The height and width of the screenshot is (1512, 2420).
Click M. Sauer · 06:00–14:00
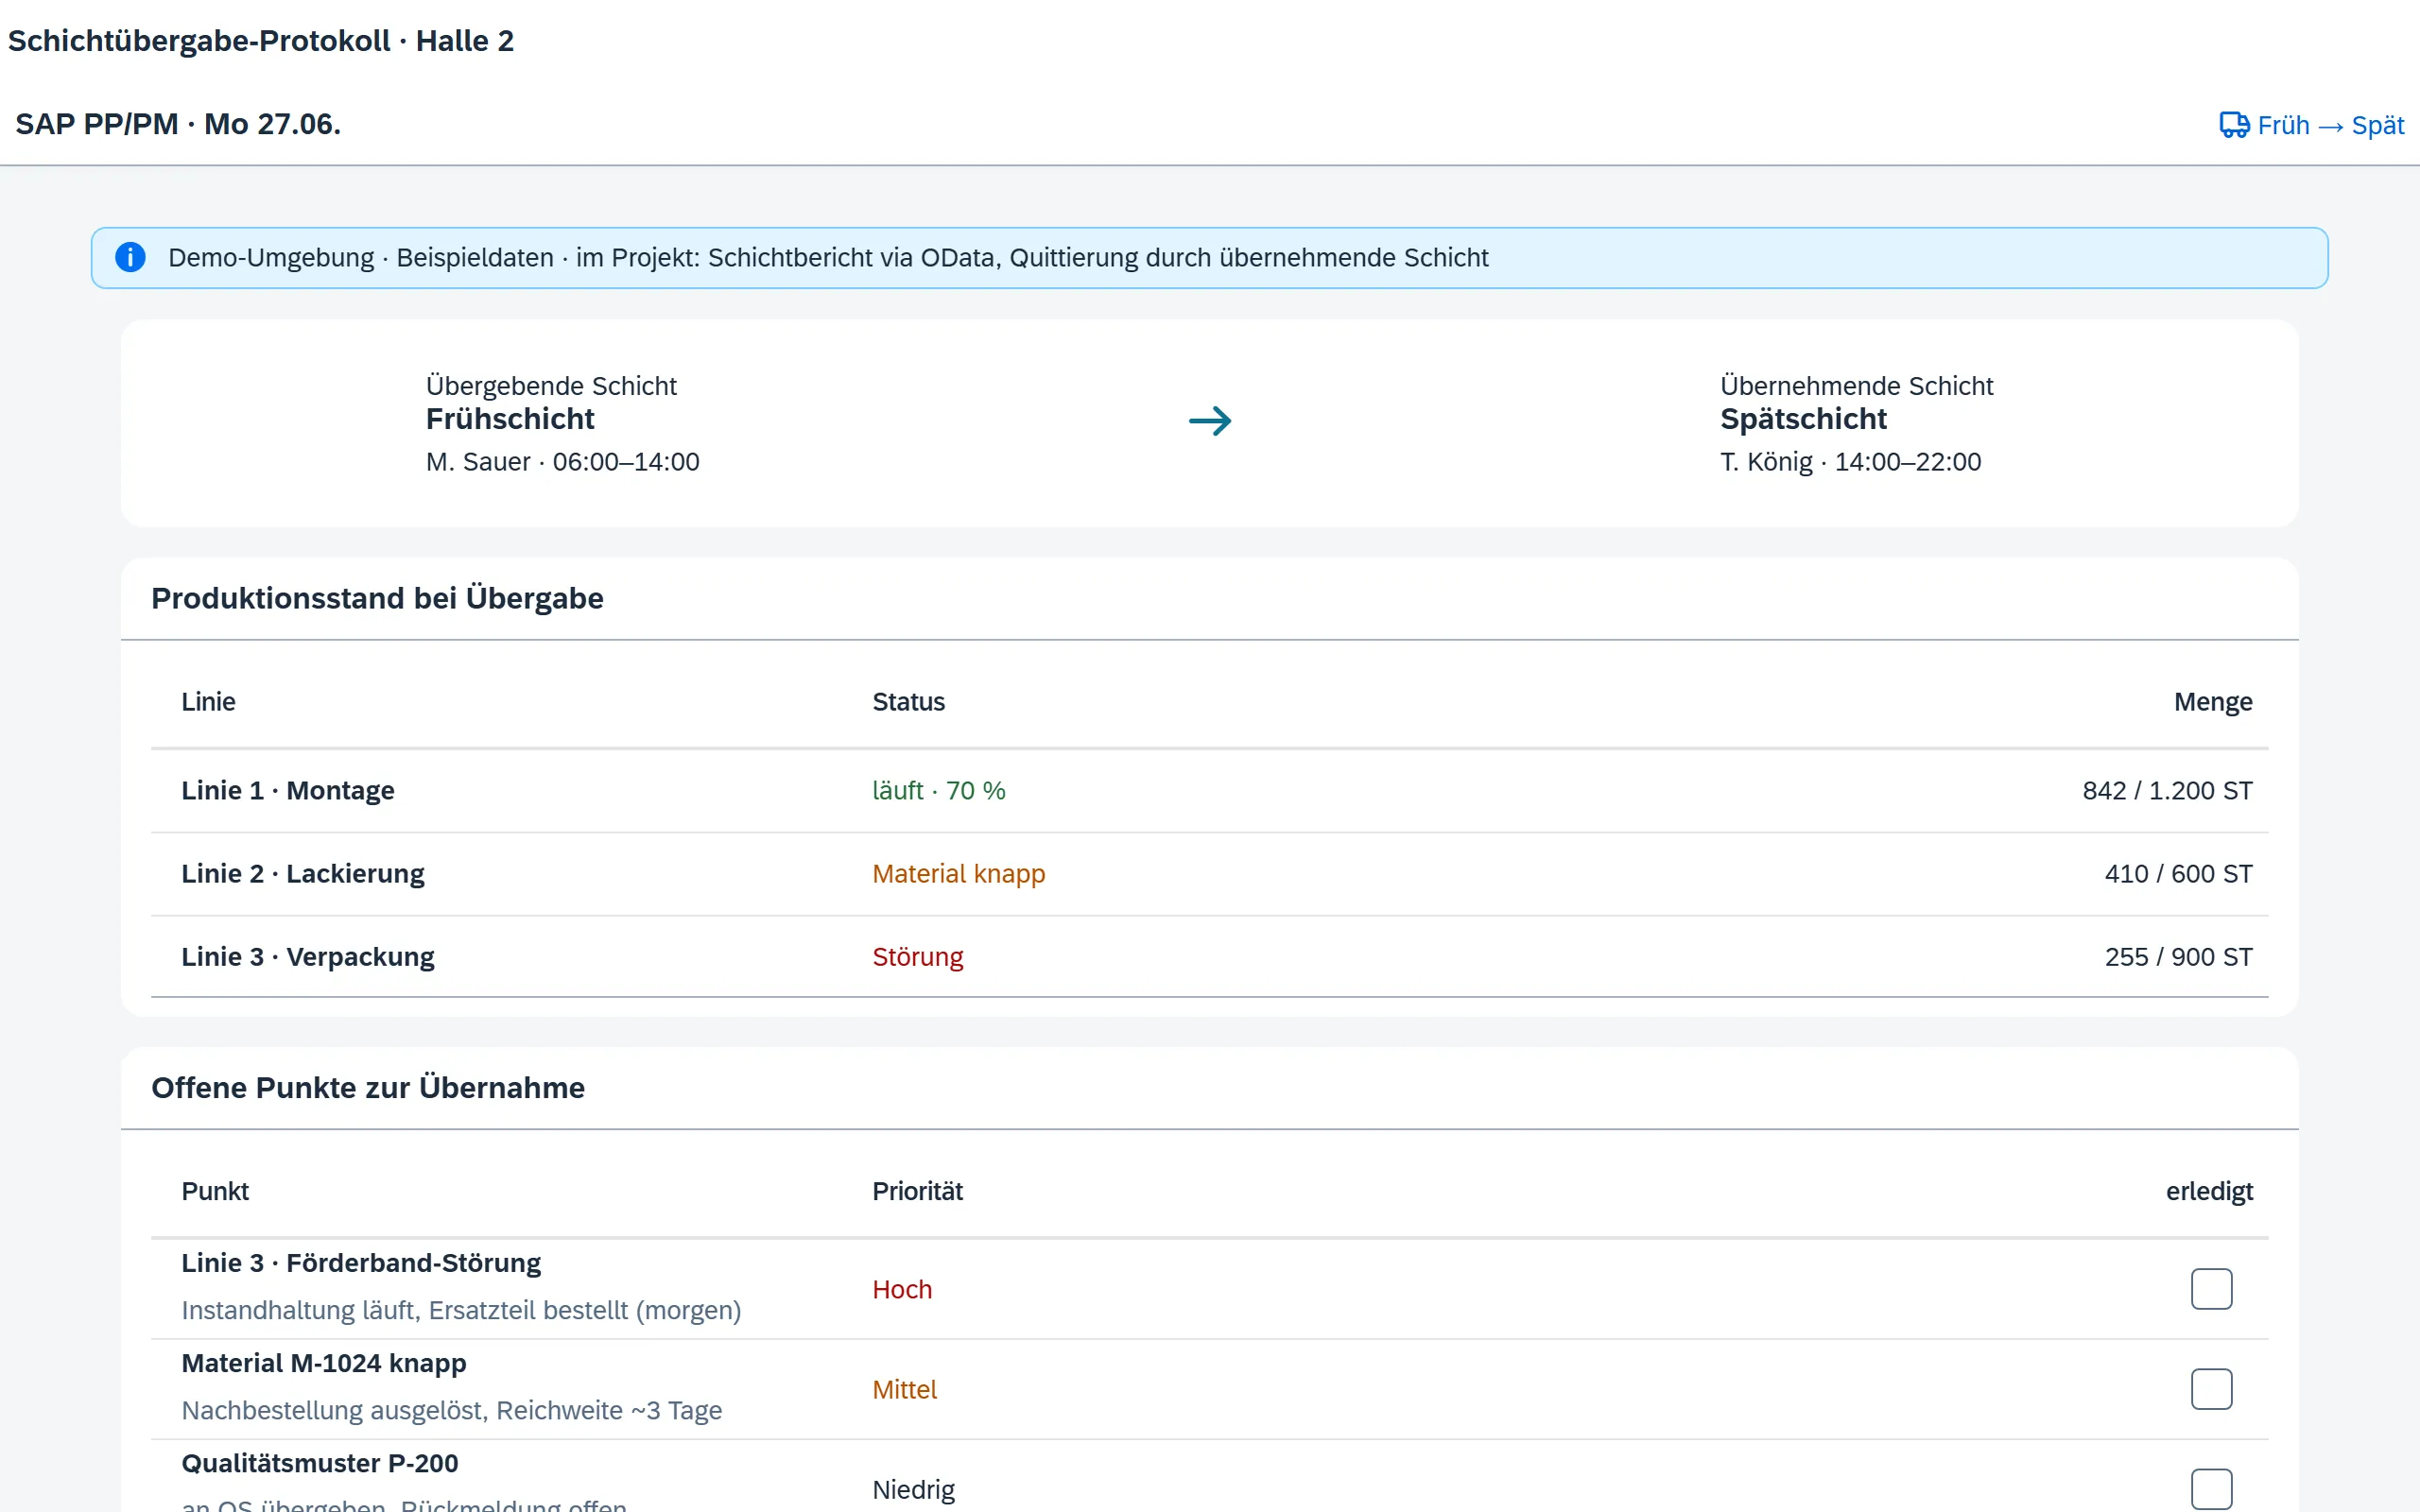(562, 462)
